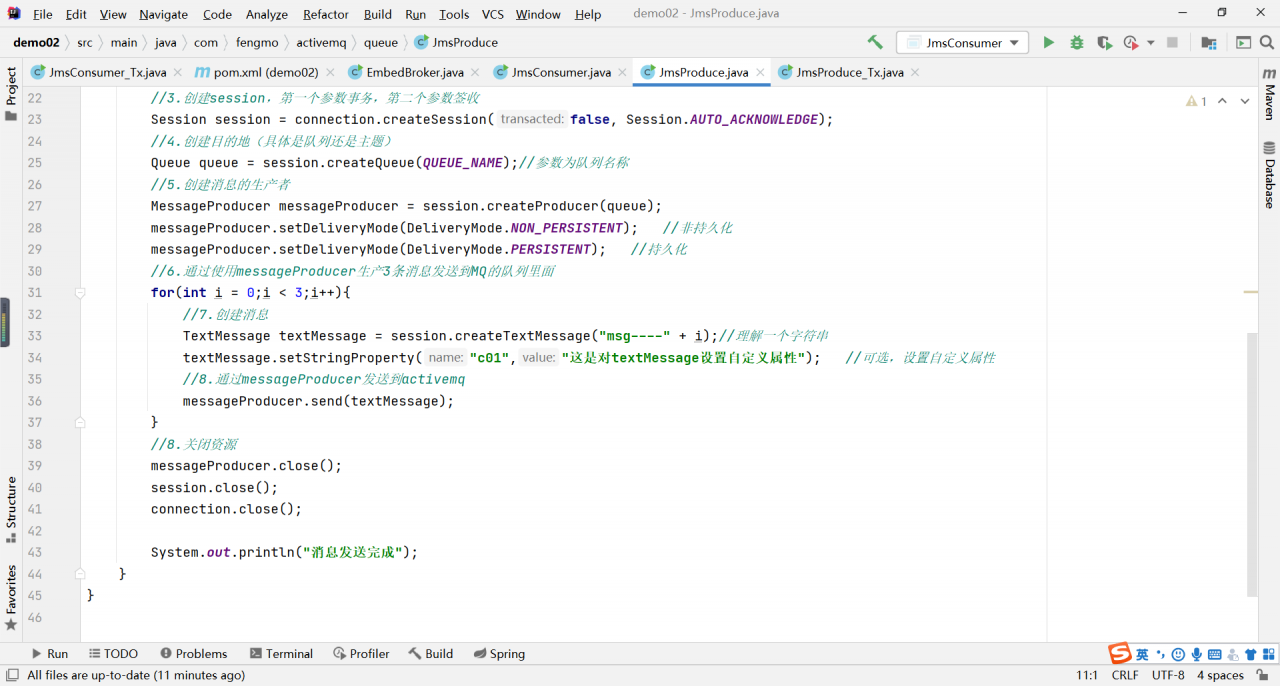Open the VCS menu
This screenshot has width=1280, height=686.
[x=492, y=14]
